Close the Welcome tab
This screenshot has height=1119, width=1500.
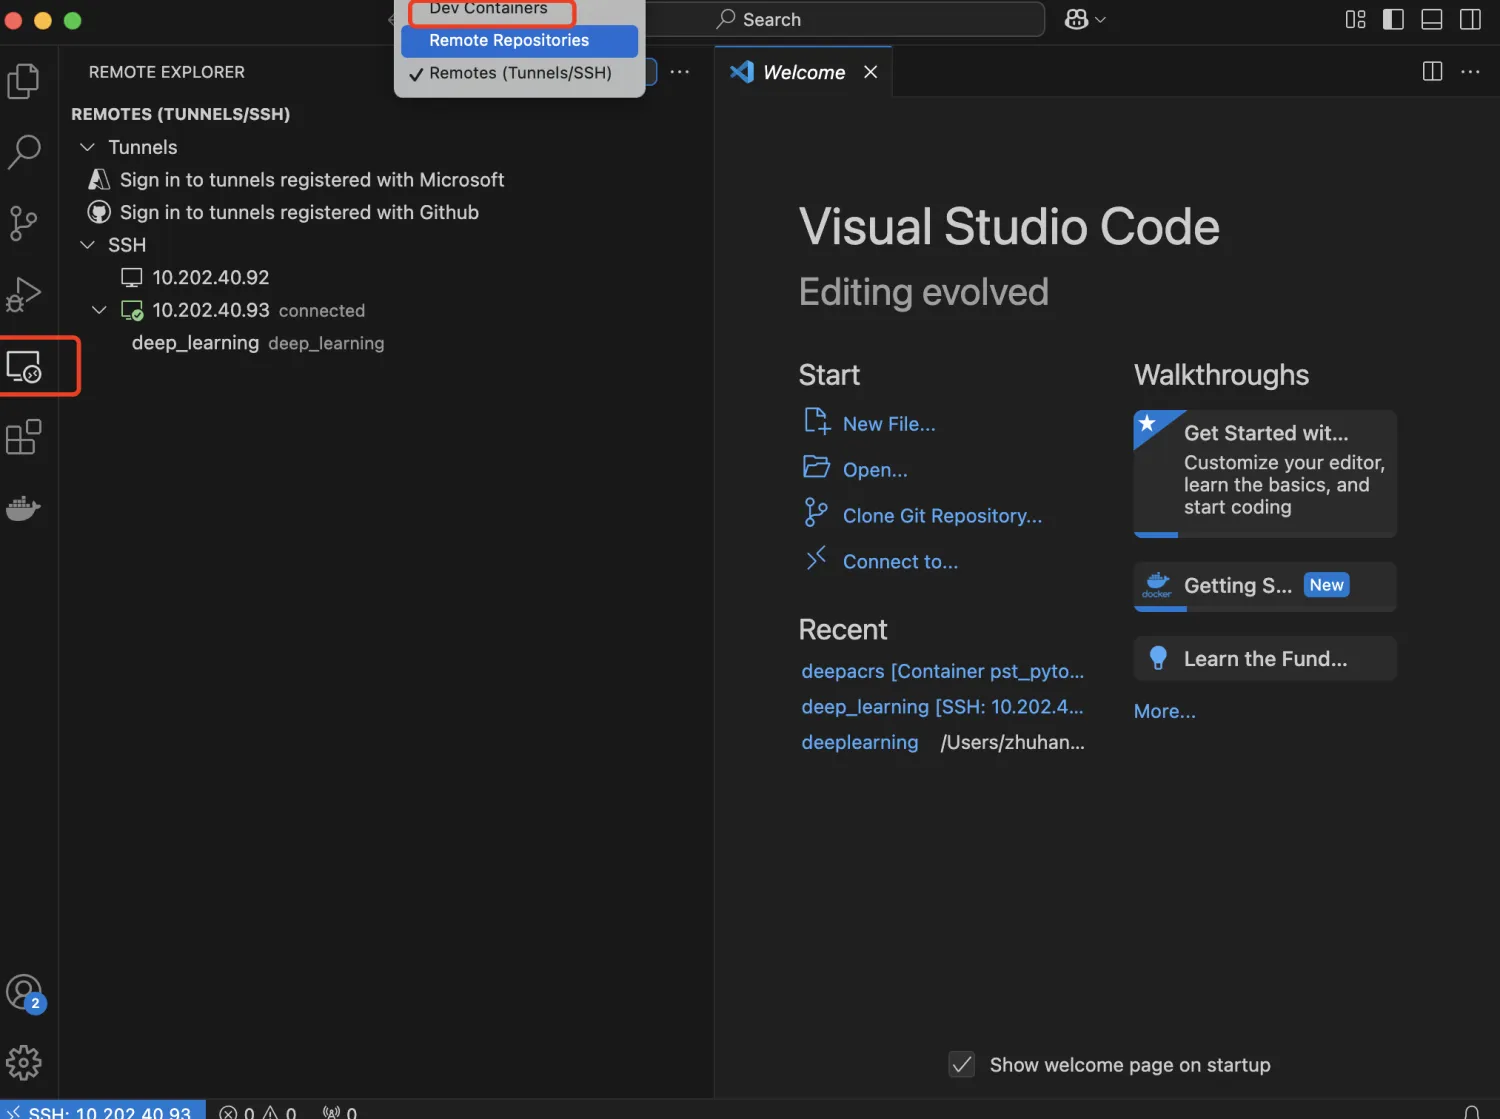871,72
